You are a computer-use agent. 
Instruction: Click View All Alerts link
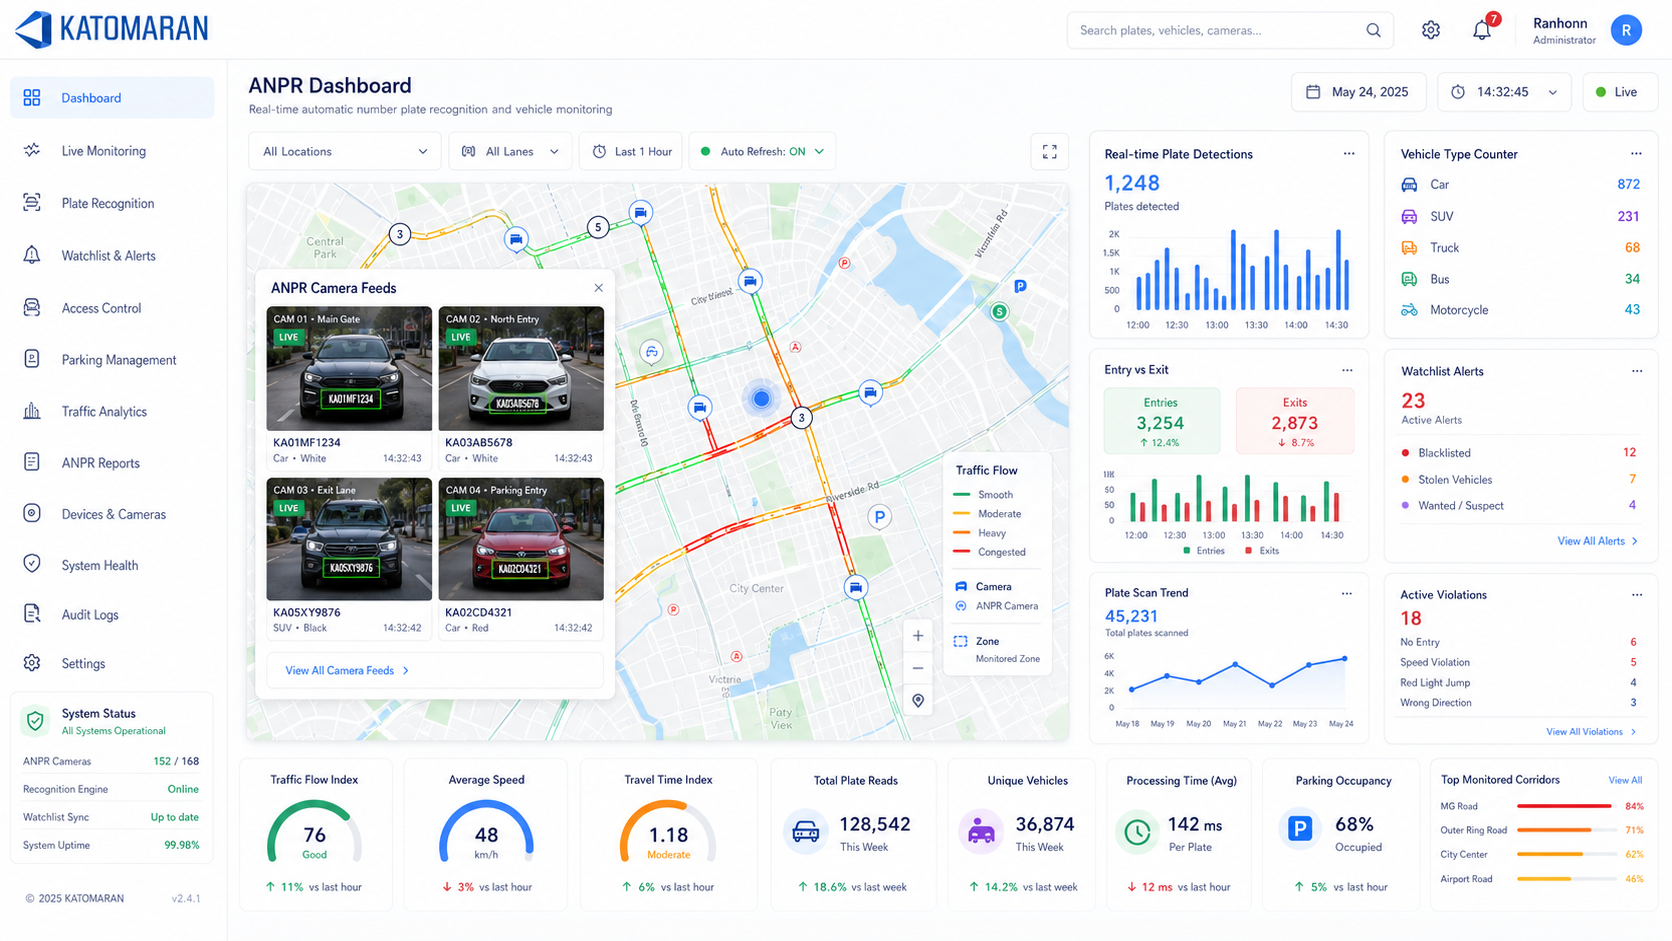(1597, 541)
